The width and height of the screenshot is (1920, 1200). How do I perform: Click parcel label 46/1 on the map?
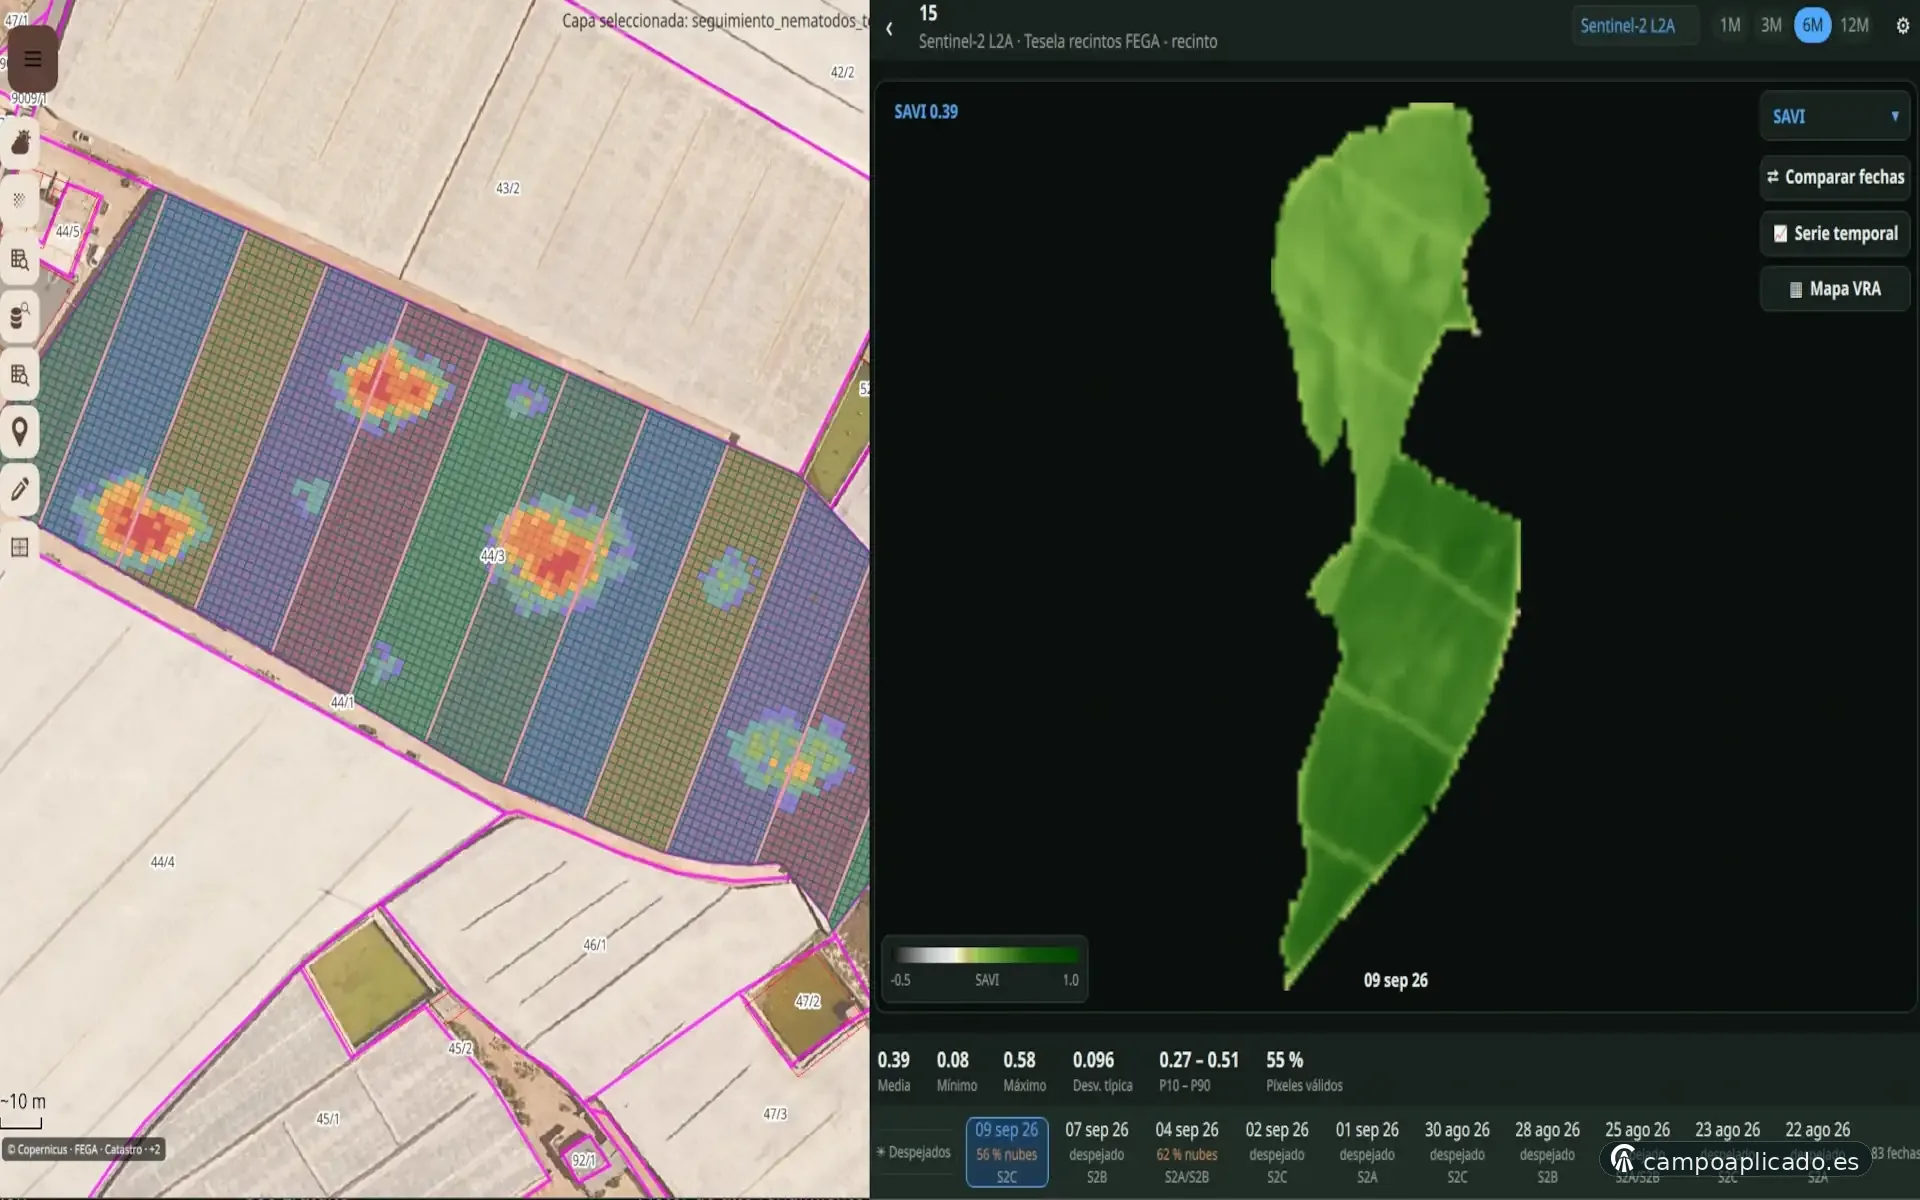click(x=594, y=945)
